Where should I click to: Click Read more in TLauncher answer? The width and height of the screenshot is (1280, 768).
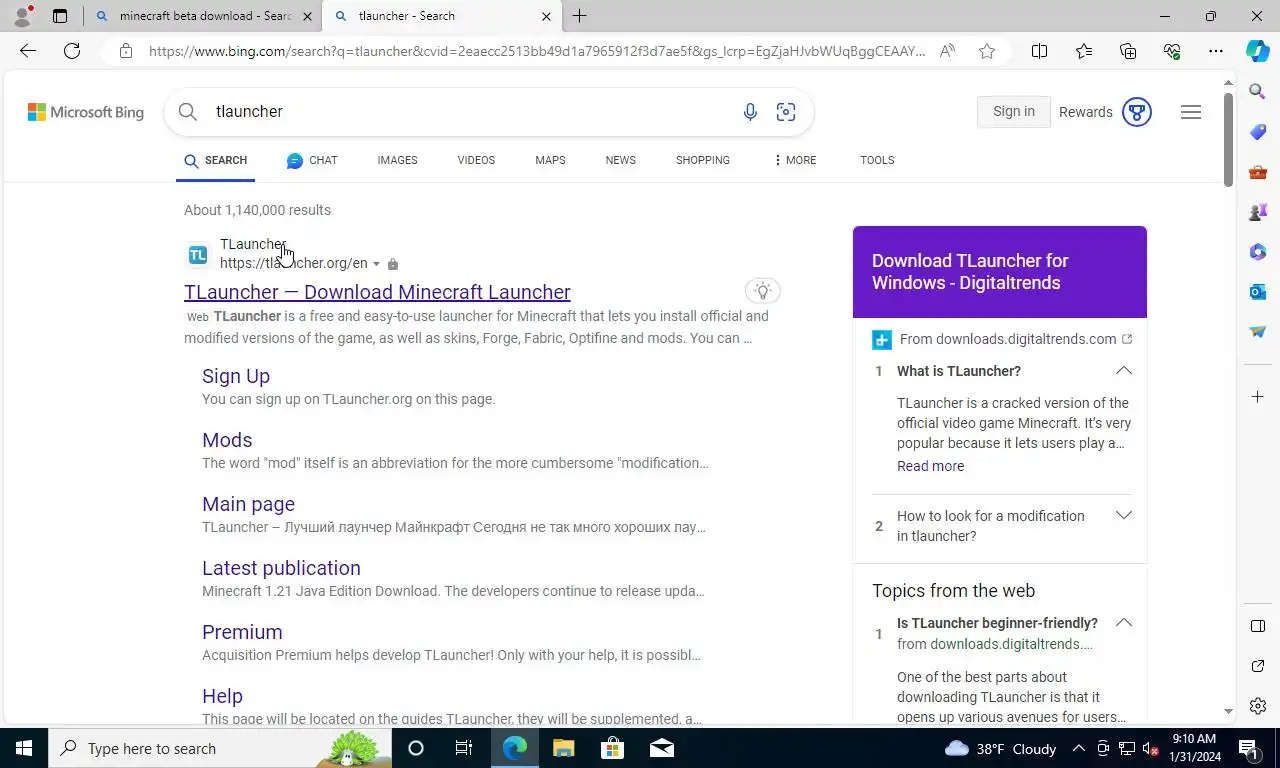931,466
